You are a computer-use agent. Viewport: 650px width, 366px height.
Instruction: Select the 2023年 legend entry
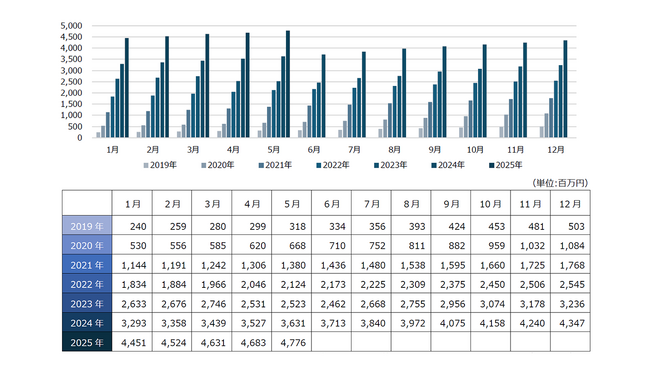point(390,165)
